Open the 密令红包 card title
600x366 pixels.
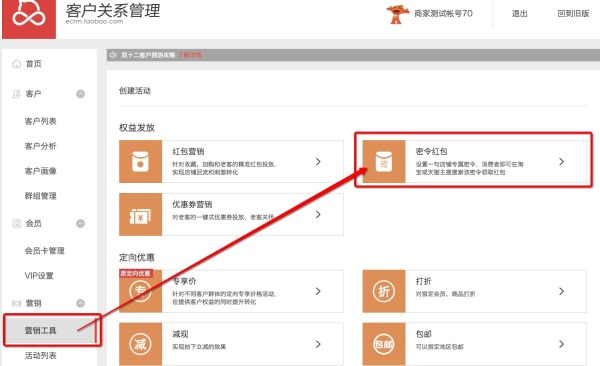point(431,152)
